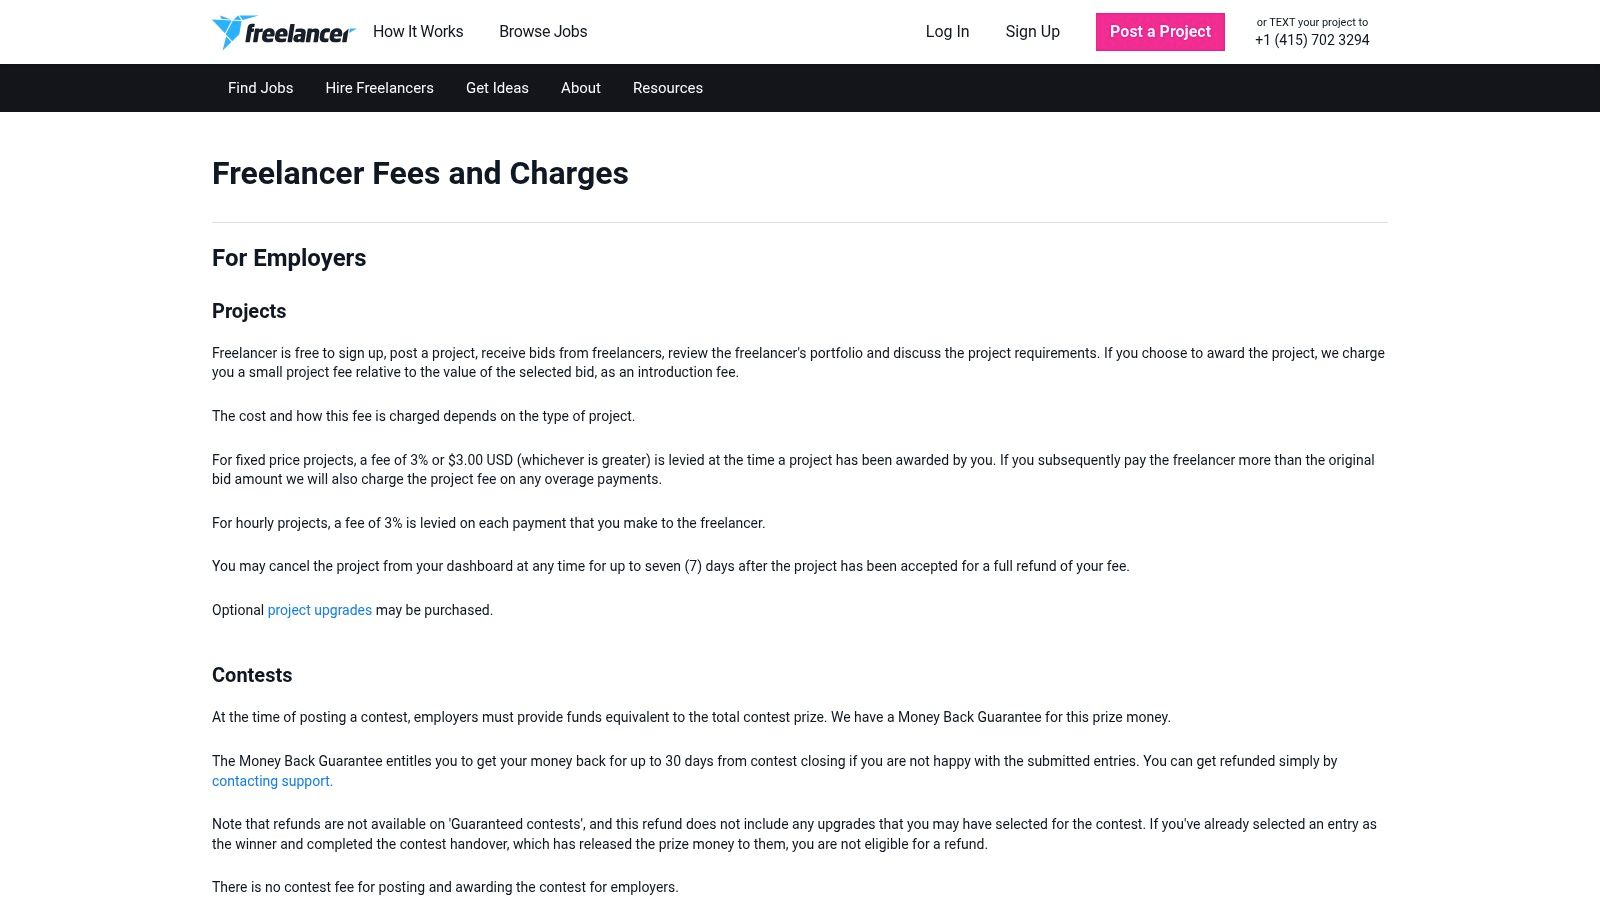Open the Hire Freelancers menu

click(379, 88)
